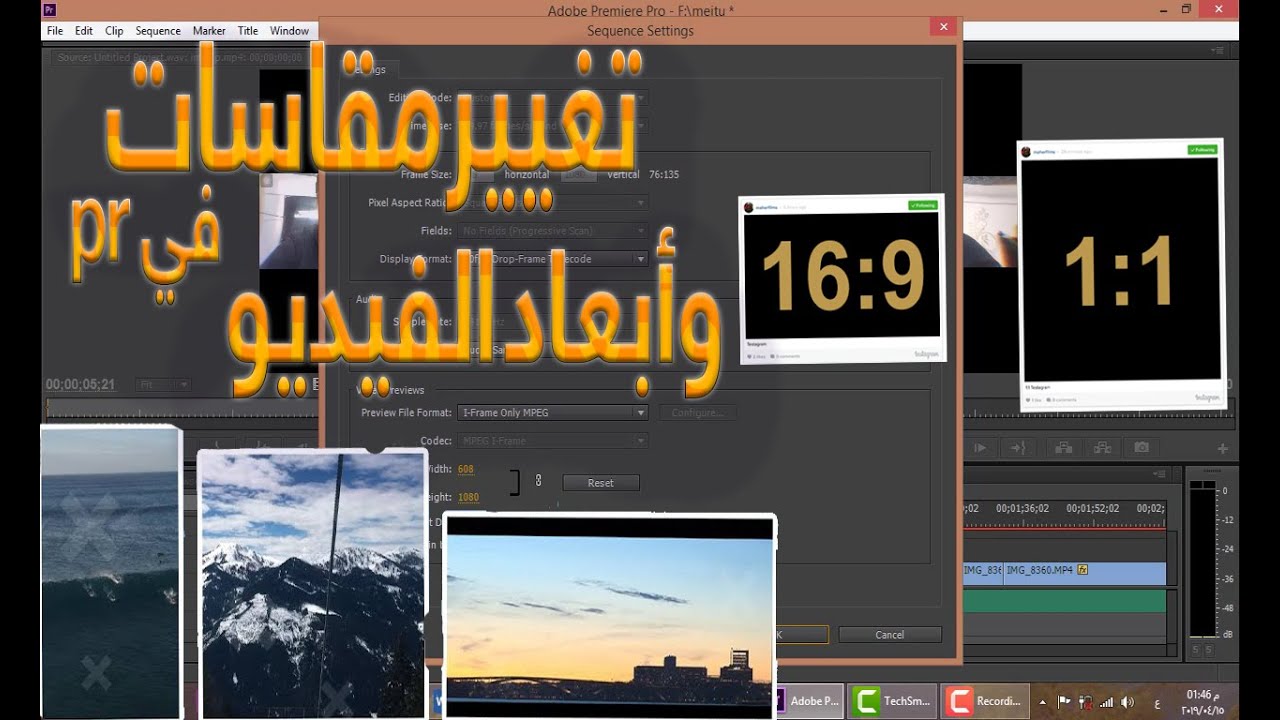
Task: Click the Export Frame camera icon
Action: (1141, 448)
